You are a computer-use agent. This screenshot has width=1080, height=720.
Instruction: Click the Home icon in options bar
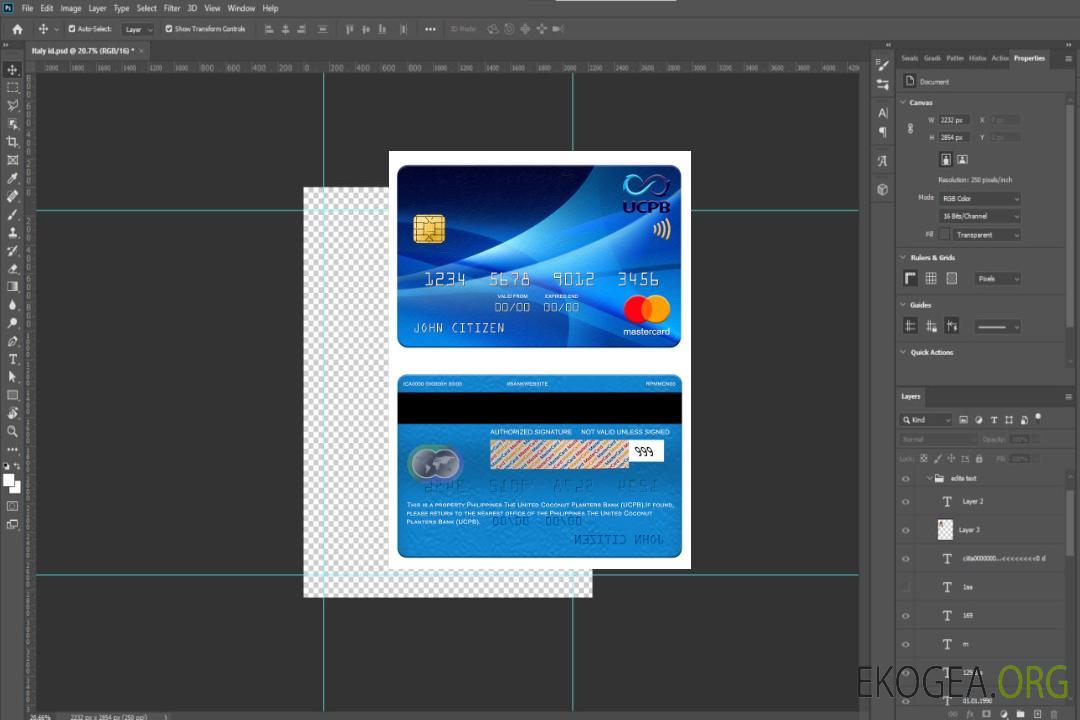[17, 29]
